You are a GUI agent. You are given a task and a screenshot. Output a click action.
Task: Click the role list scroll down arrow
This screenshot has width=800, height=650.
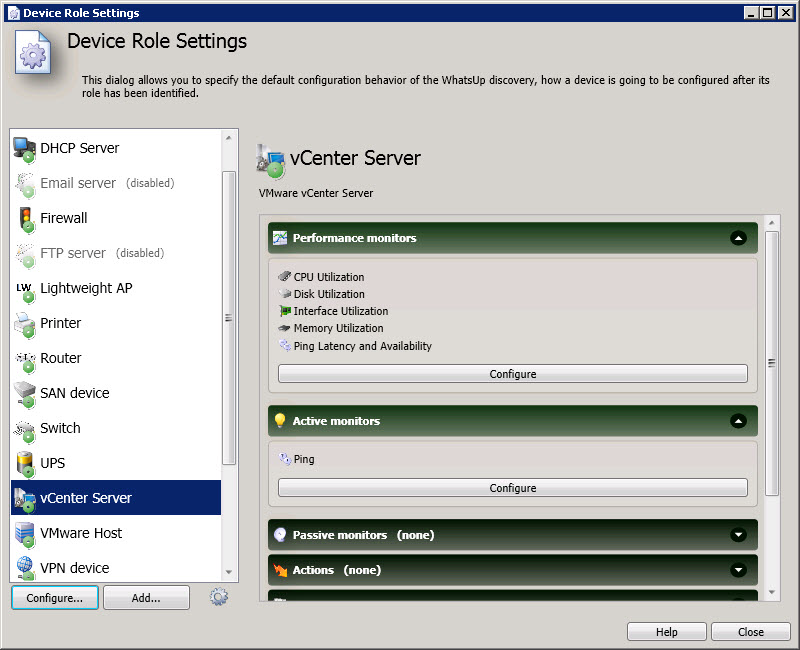[x=229, y=572]
